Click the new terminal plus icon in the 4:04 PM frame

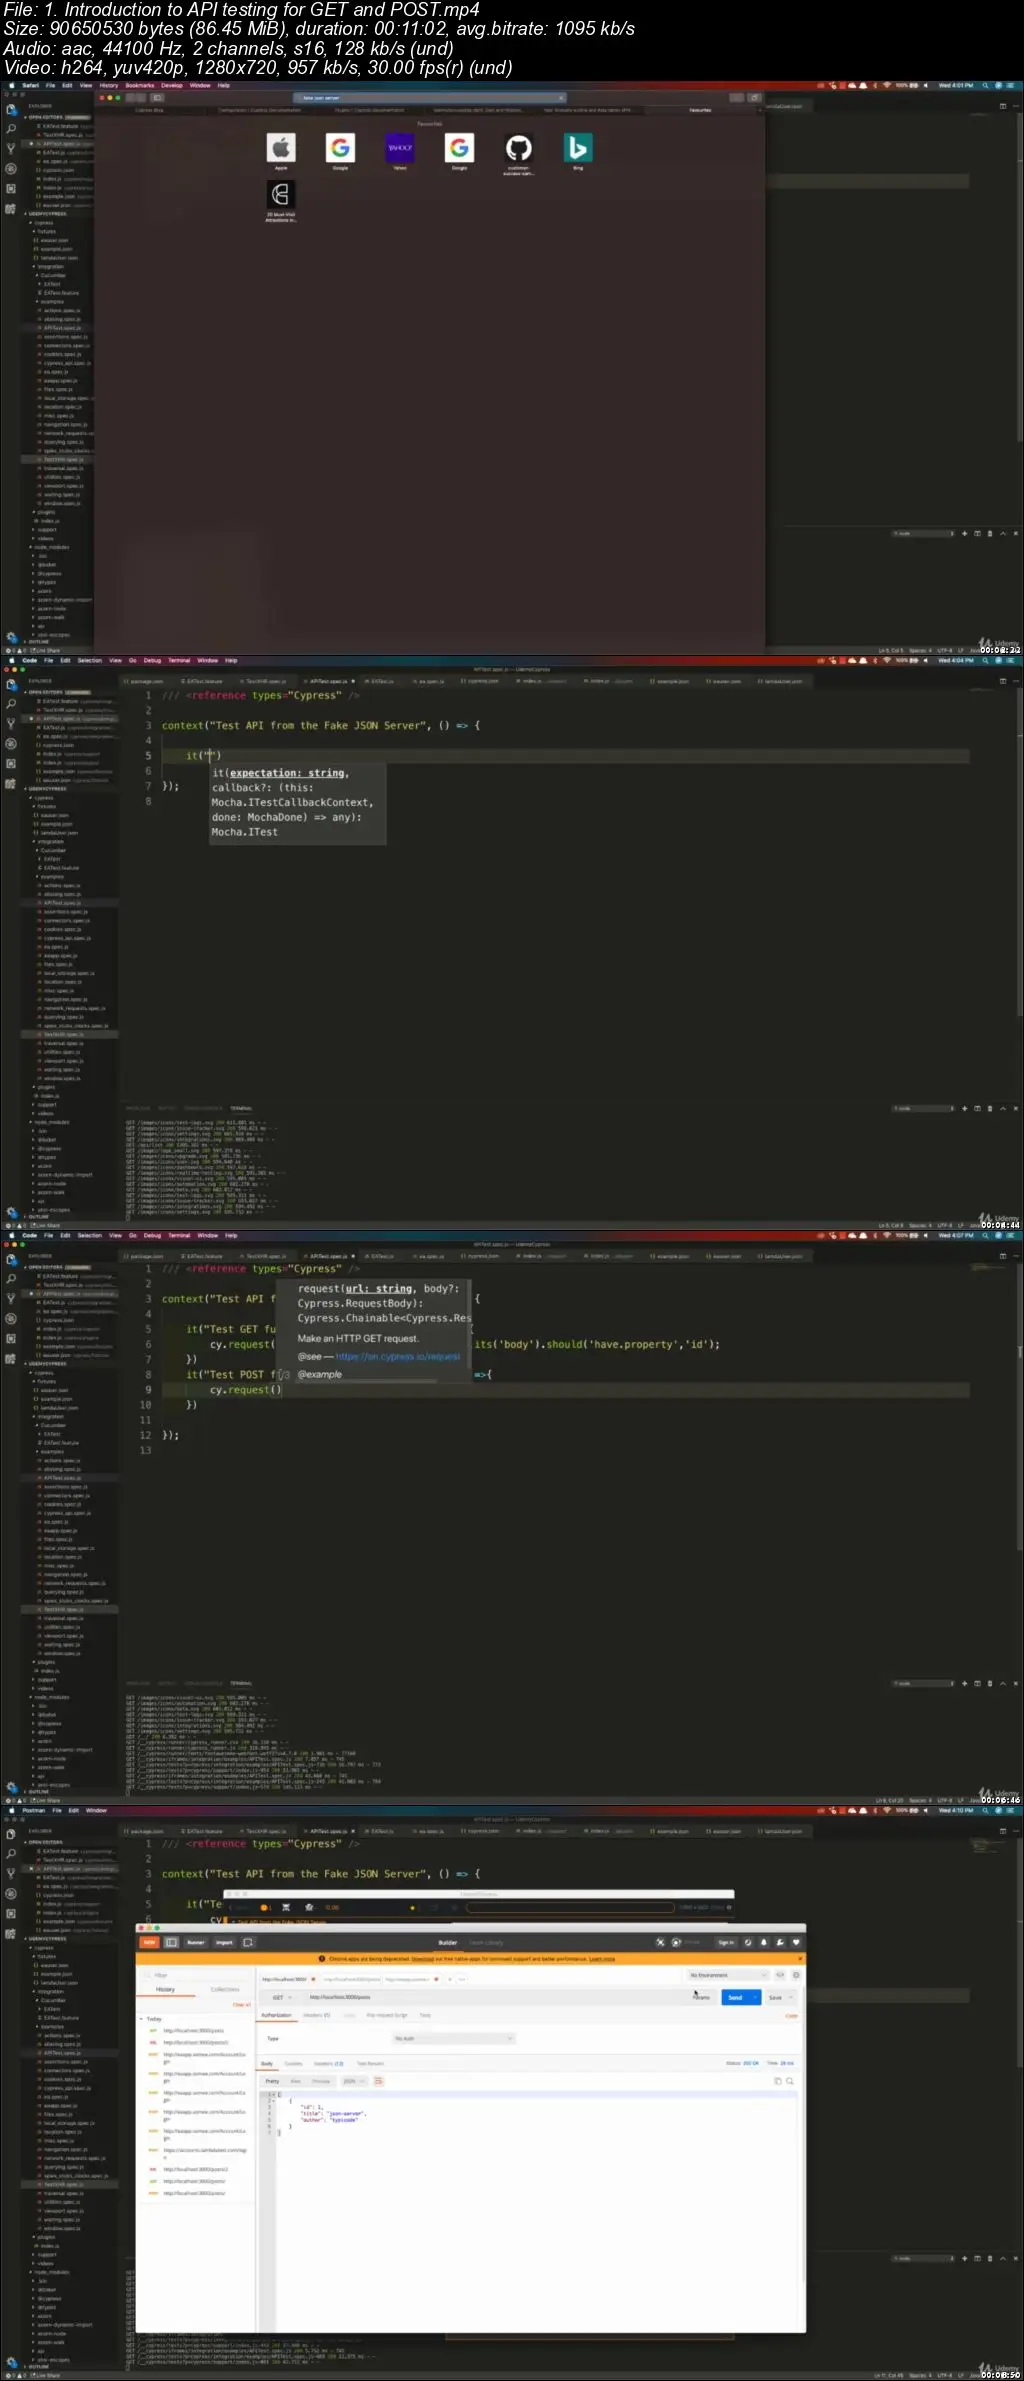pyautogui.click(x=964, y=1108)
